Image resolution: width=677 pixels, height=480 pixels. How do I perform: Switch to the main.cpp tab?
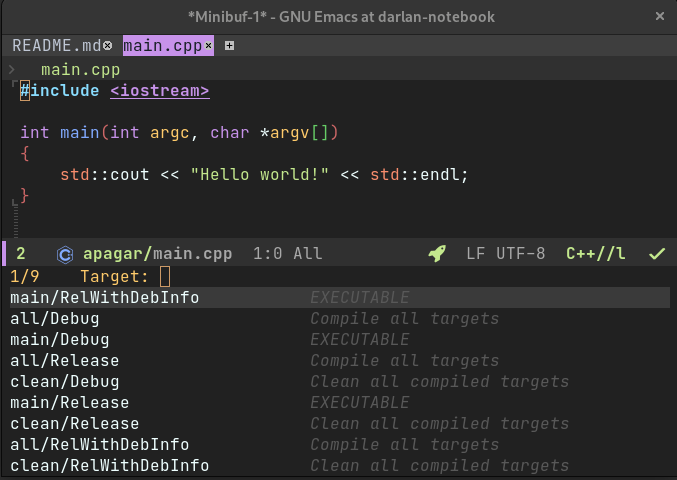click(x=163, y=45)
